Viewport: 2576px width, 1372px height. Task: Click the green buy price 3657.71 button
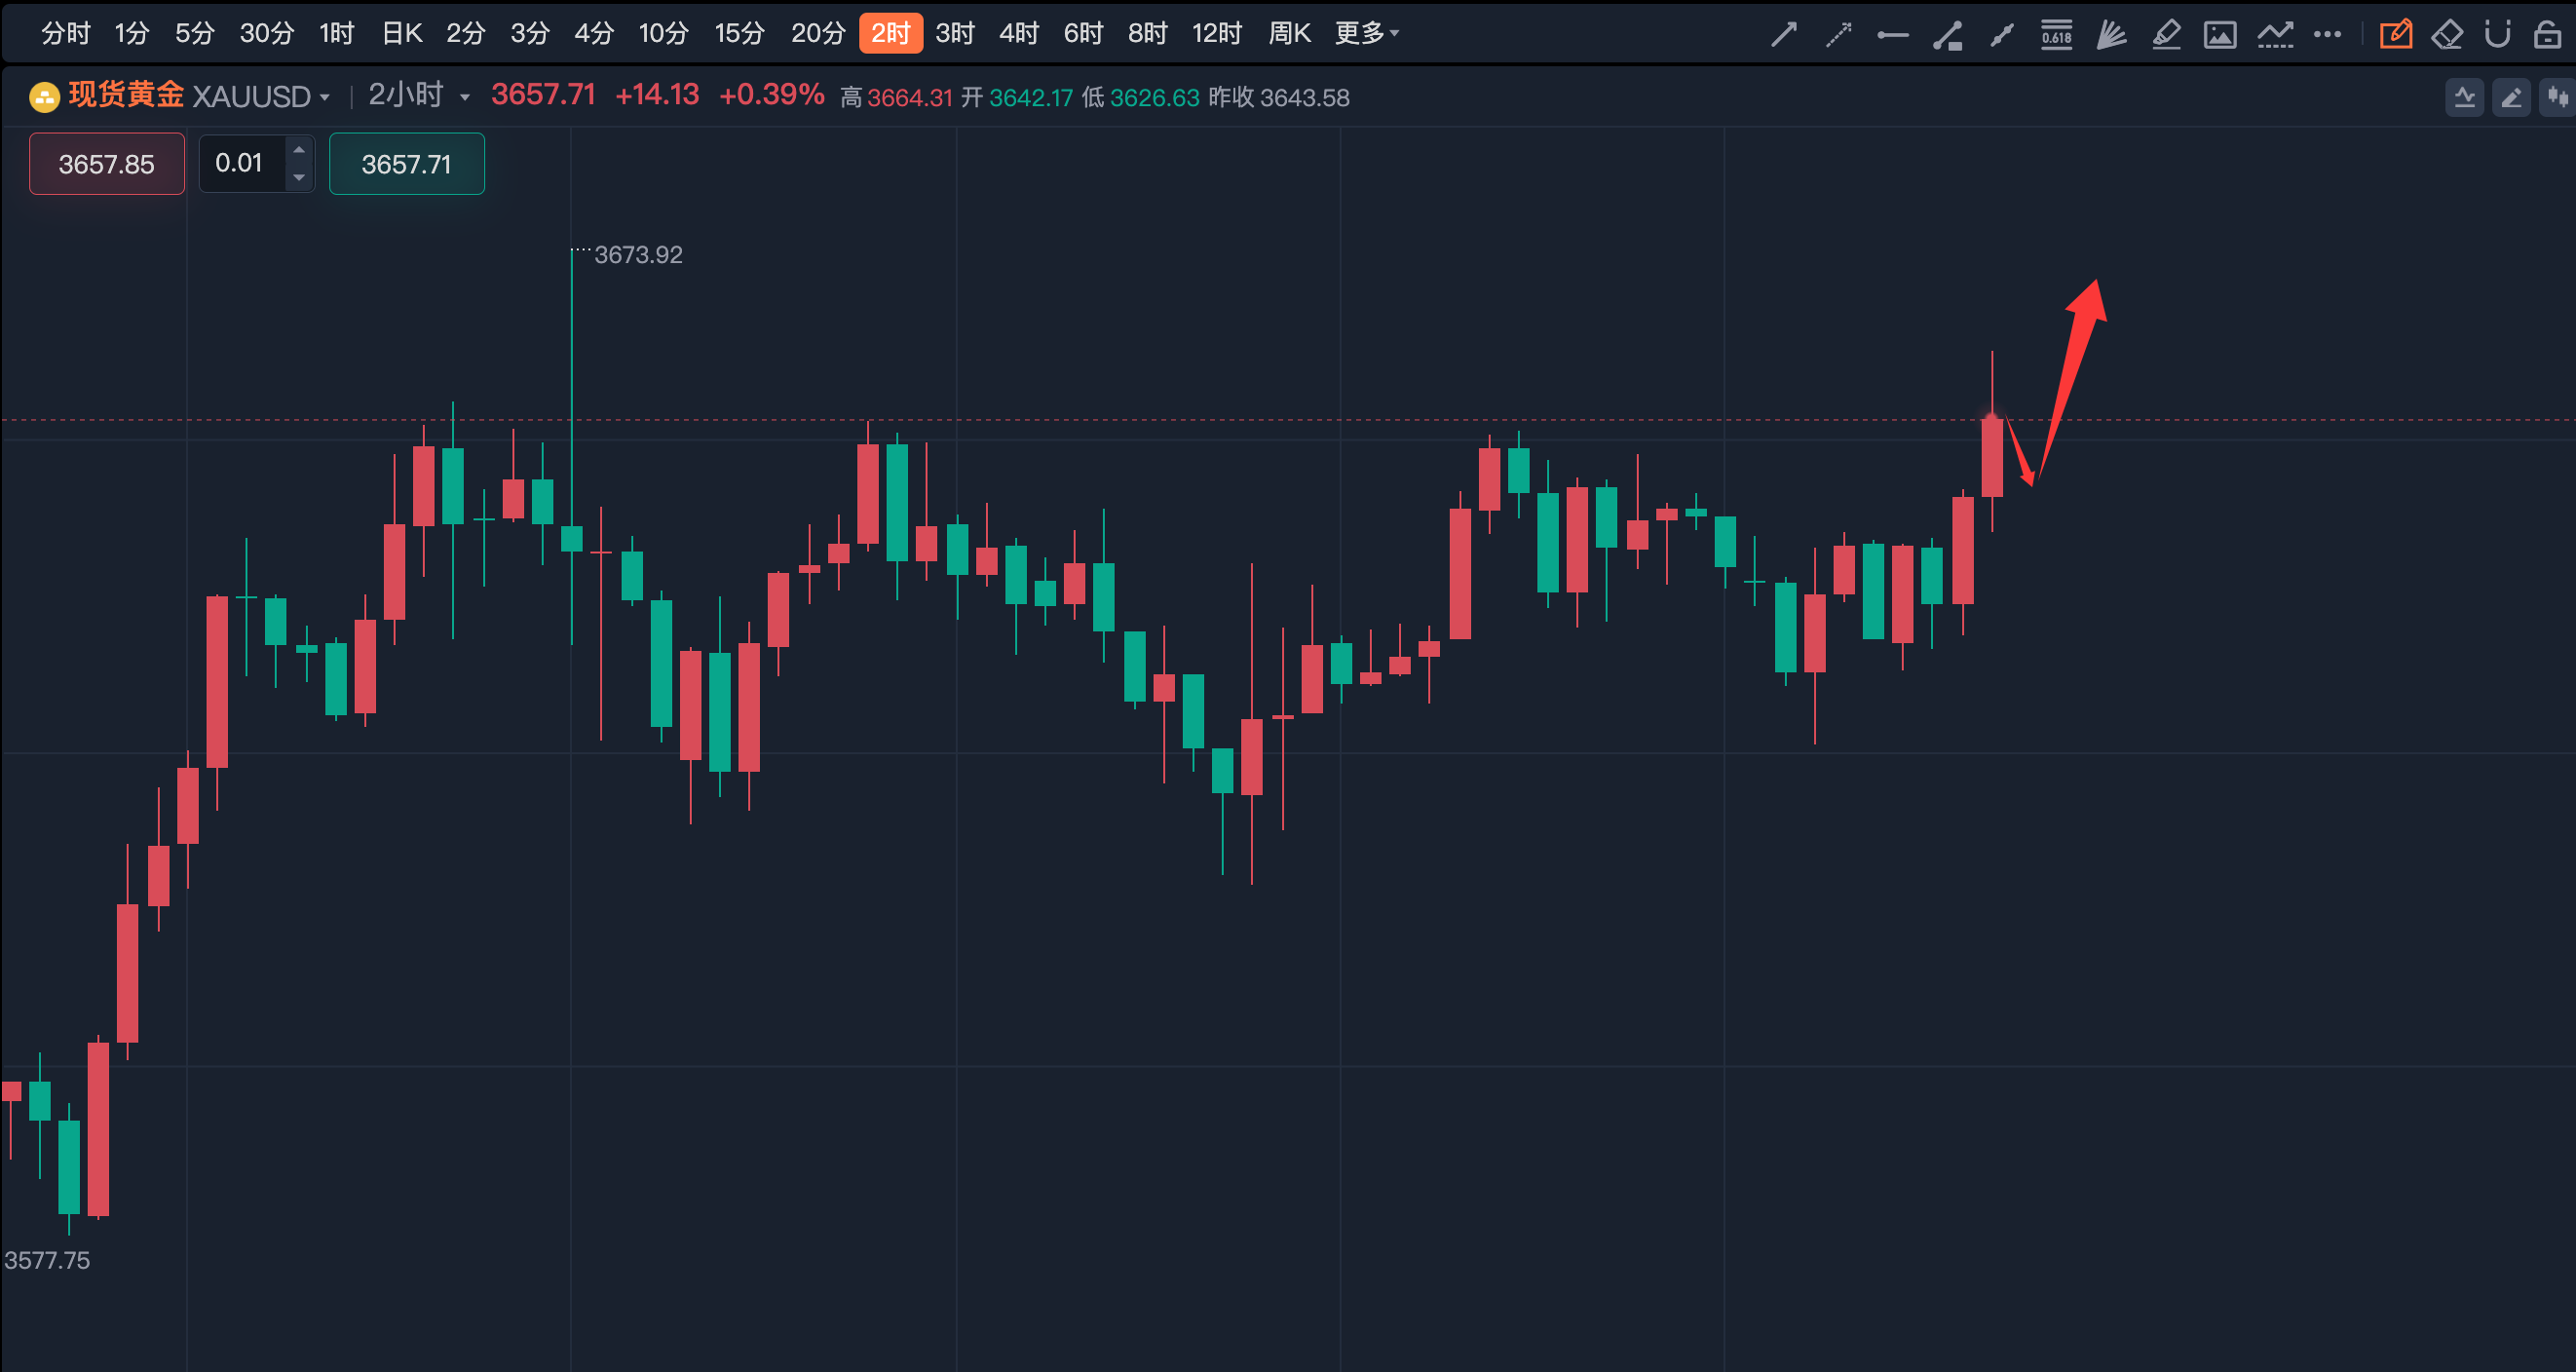(407, 164)
